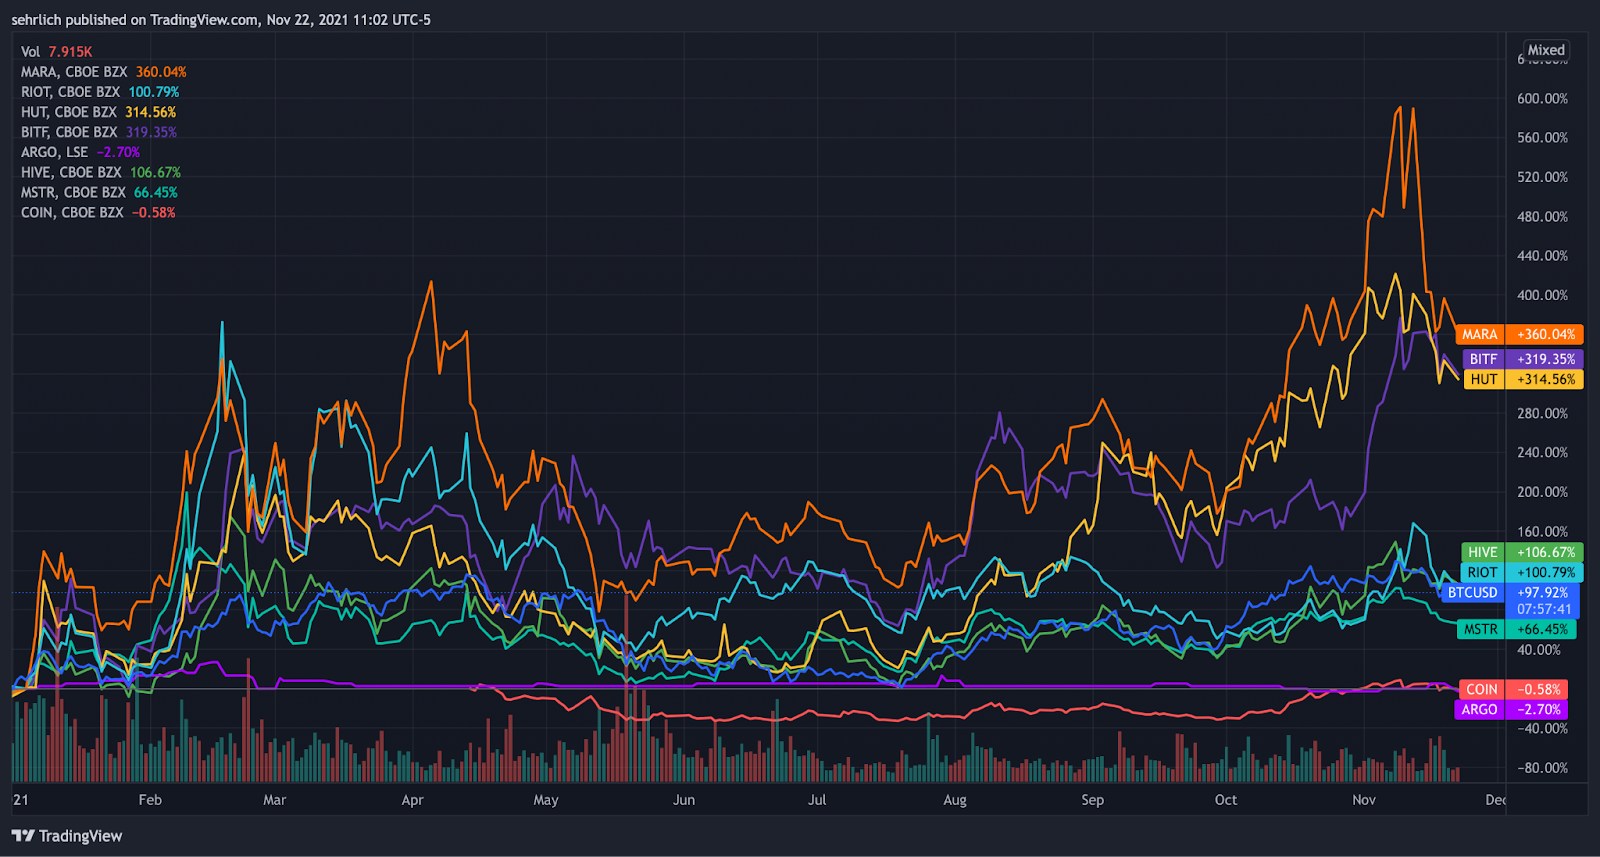Click the MARA +360.04% price label

[x=1519, y=335]
